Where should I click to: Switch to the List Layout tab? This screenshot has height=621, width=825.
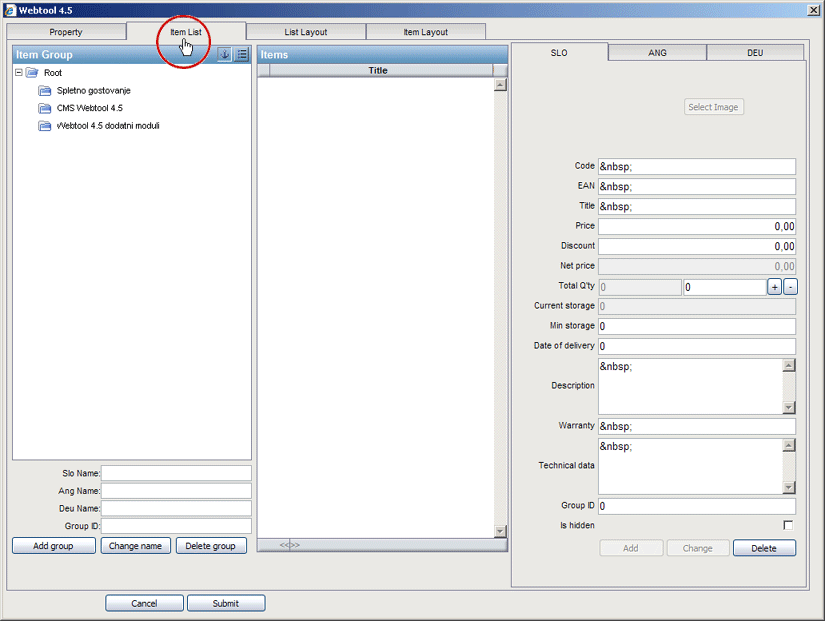click(306, 32)
